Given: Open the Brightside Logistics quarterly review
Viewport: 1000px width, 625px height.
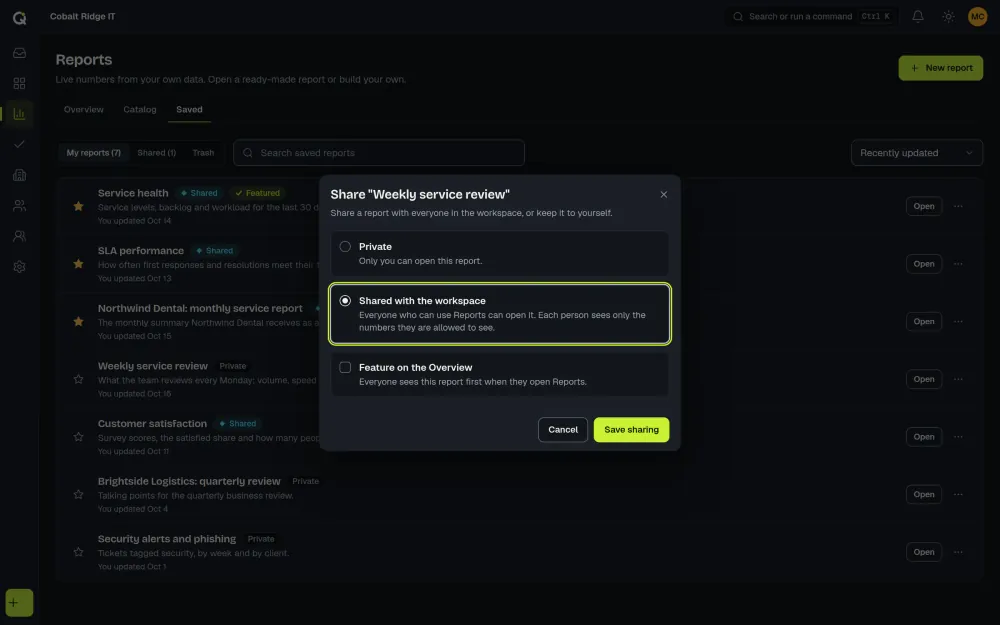Looking at the screenshot, I should coord(923,494).
